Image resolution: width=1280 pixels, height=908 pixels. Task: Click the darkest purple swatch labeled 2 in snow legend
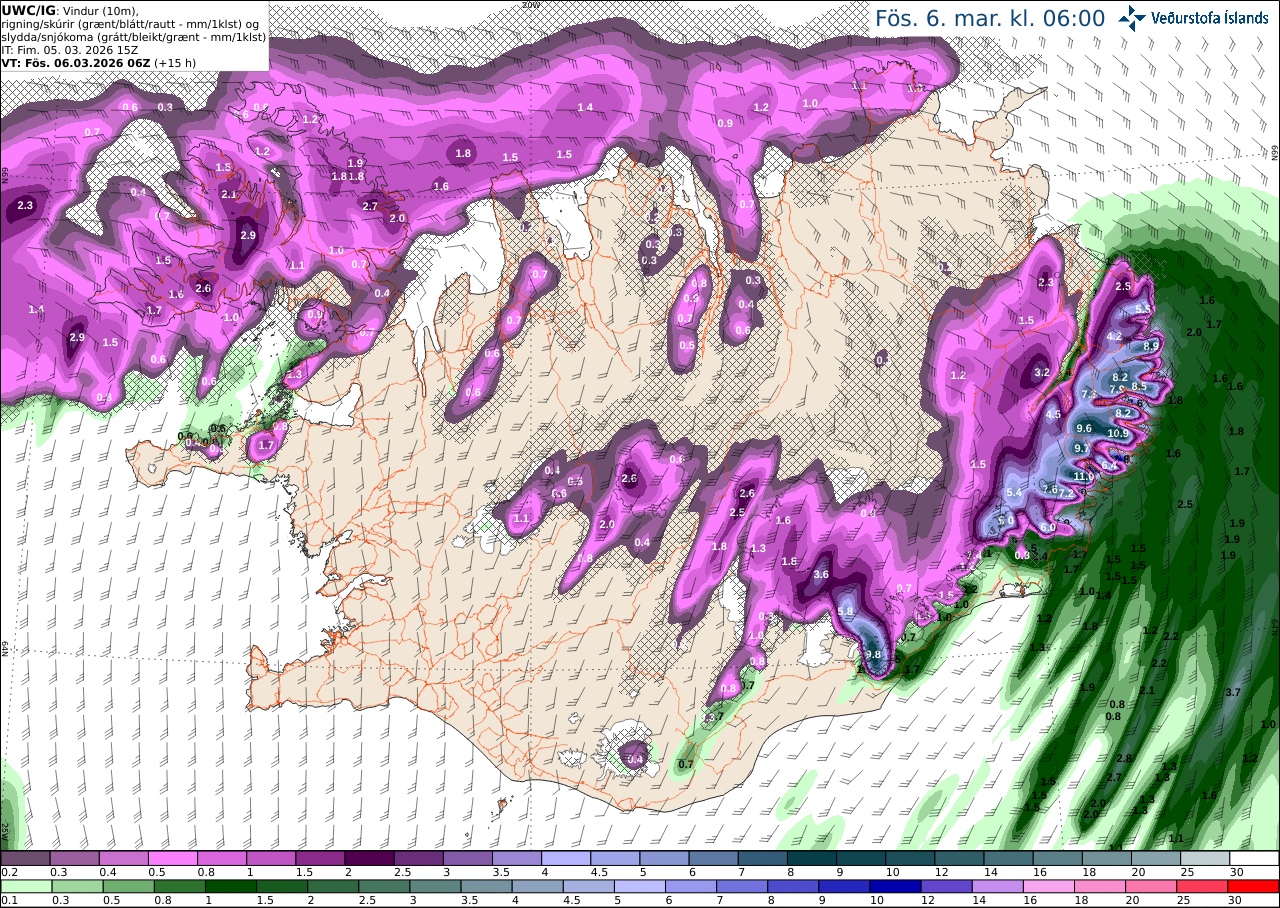pyautogui.click(x=369, y=858)
